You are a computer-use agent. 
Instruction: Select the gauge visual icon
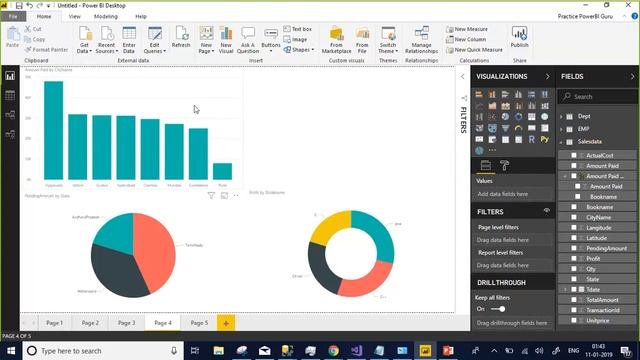(518, 128)
